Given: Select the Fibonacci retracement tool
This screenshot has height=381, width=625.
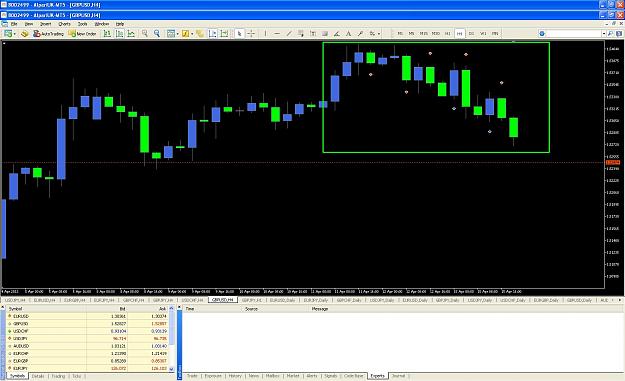Looking at the screenshot, I should 313,34.
